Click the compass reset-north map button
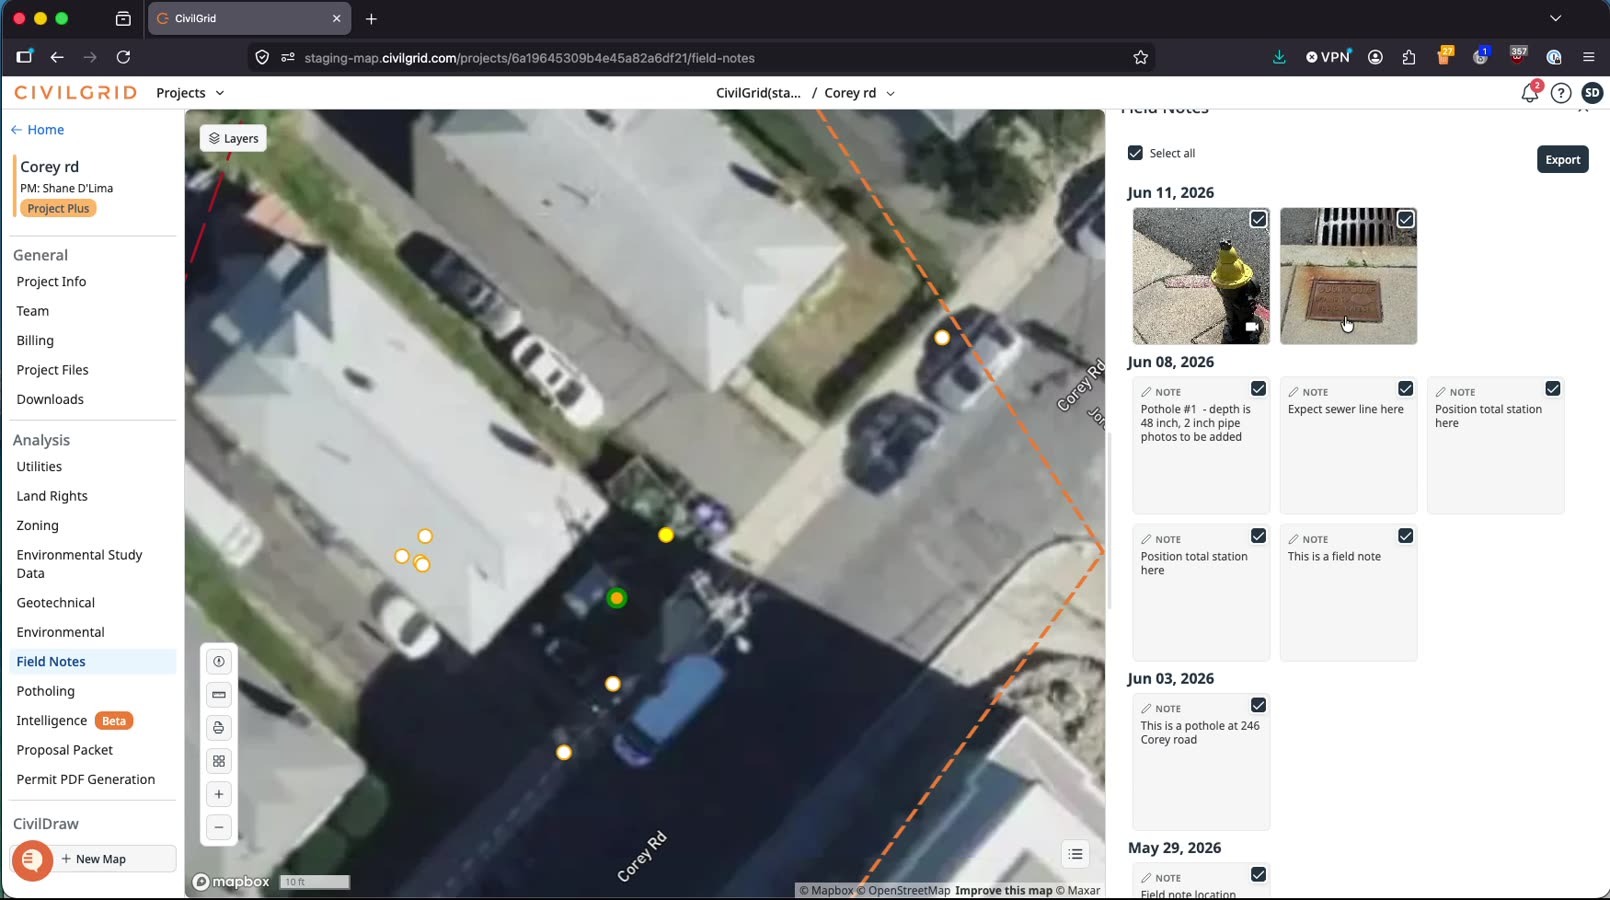The height and width of the screenshot is (900, 1610). click(219, 661)
